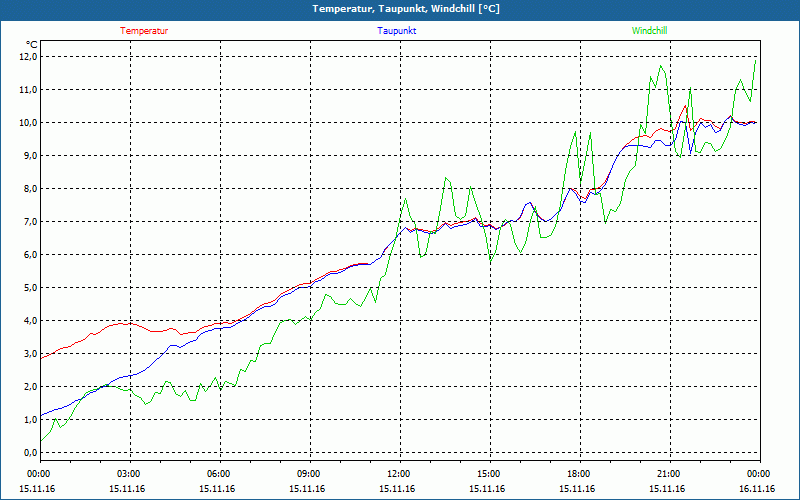Click the 1,0 y-axis value
Viewport: 800px width, 500px height.
[30, 419]
